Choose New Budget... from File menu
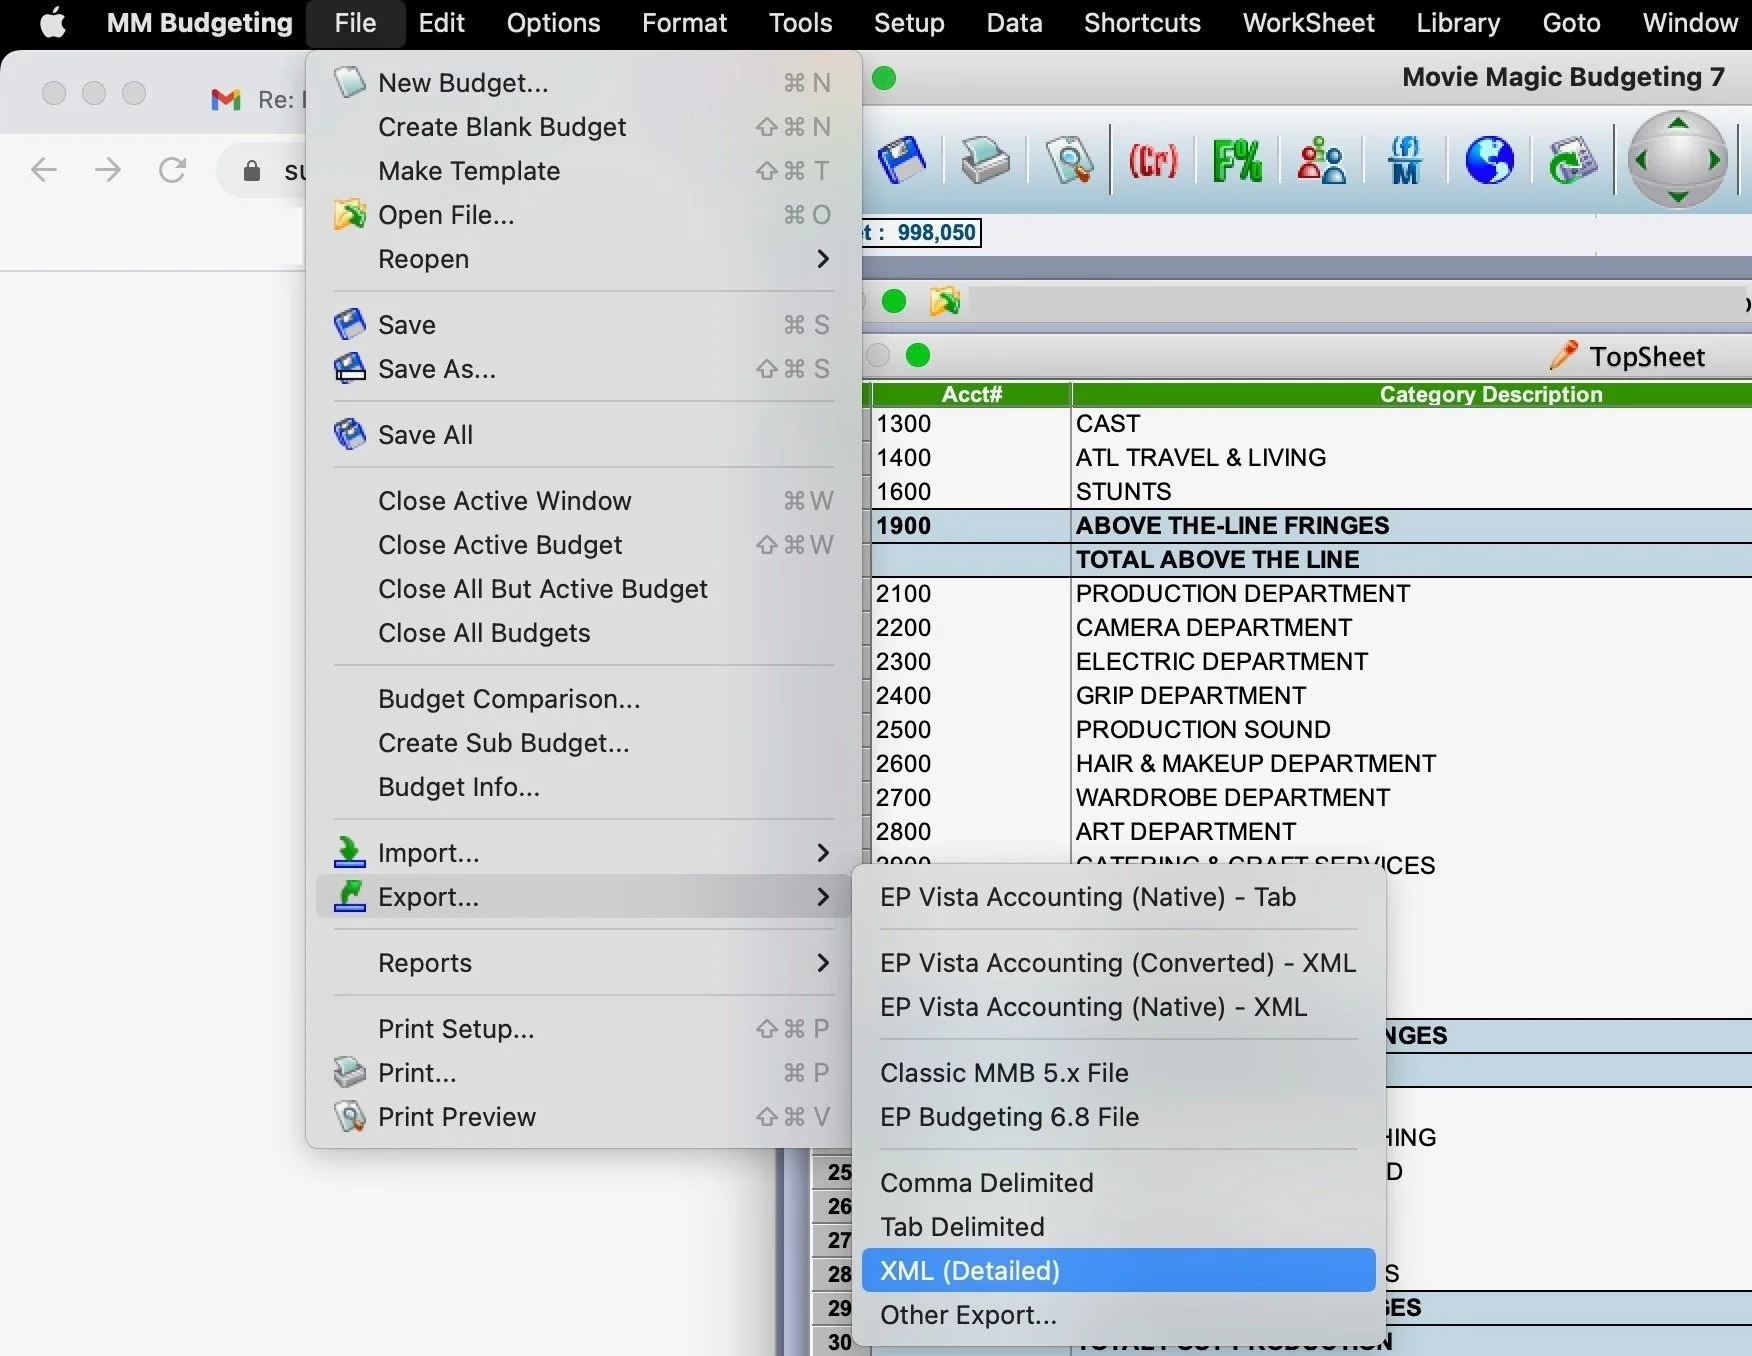Viewport: 1752px width, 1356px height. tap(583, 83)
